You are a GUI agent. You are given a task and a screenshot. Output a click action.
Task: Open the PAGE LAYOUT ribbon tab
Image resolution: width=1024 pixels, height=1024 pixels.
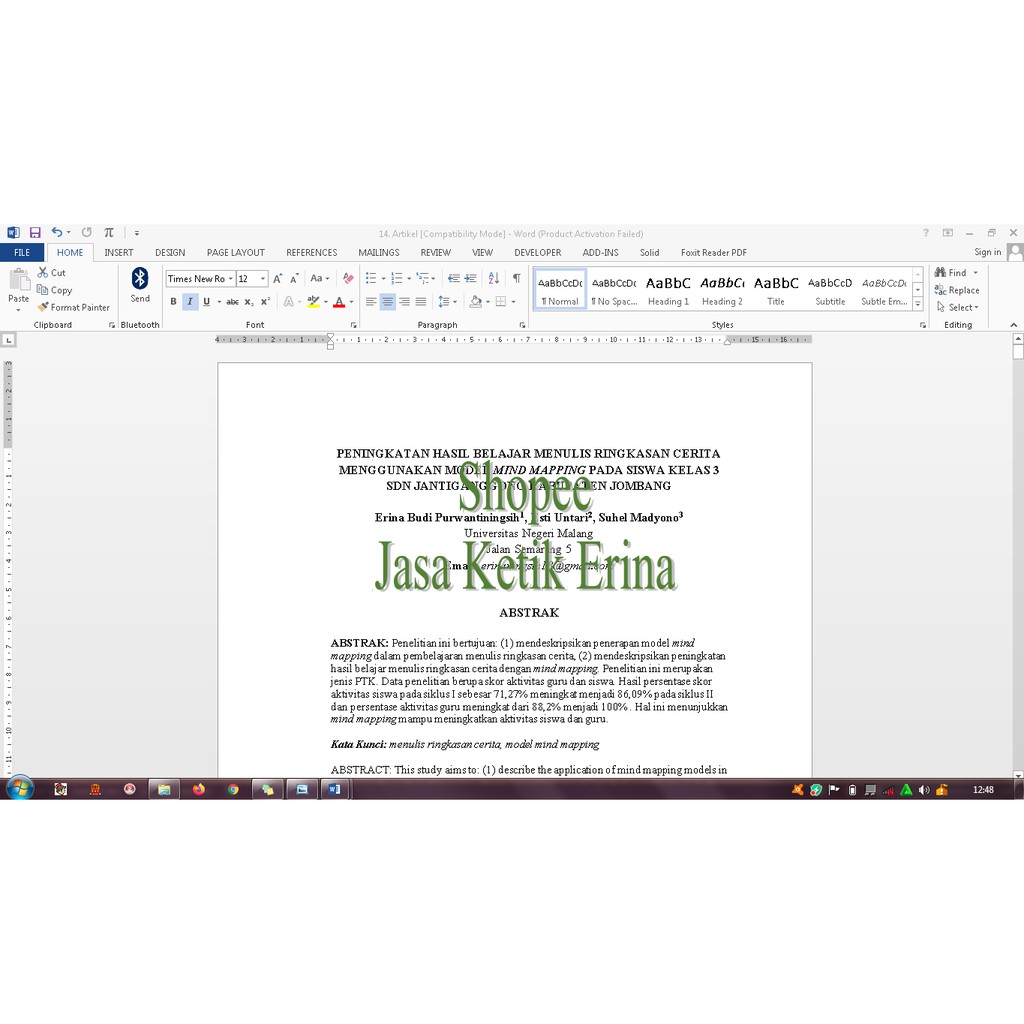click(236, 253)
